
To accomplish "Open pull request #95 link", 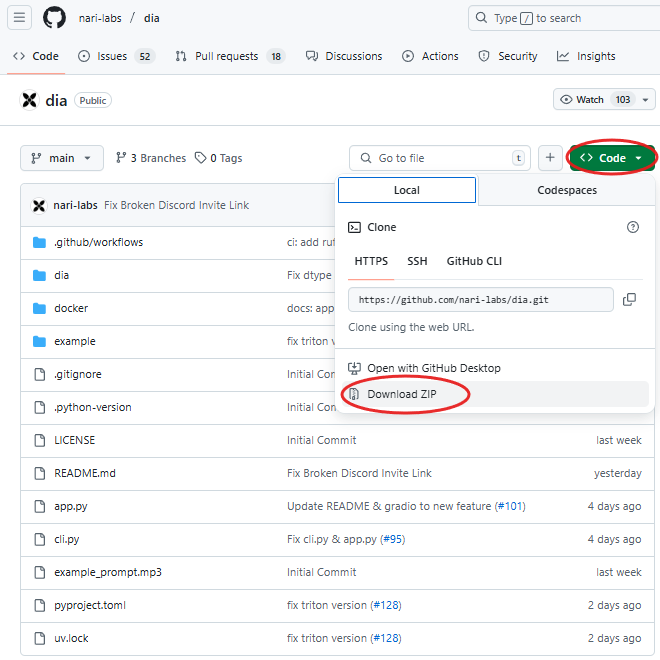I will pyautogui.click(x=393, y=539).
